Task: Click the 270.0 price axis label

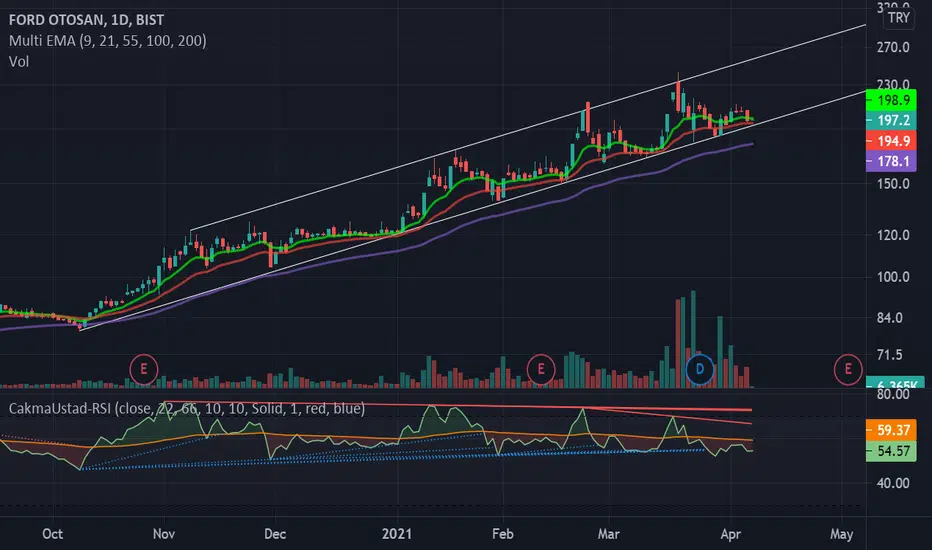Action: point(893,47)
